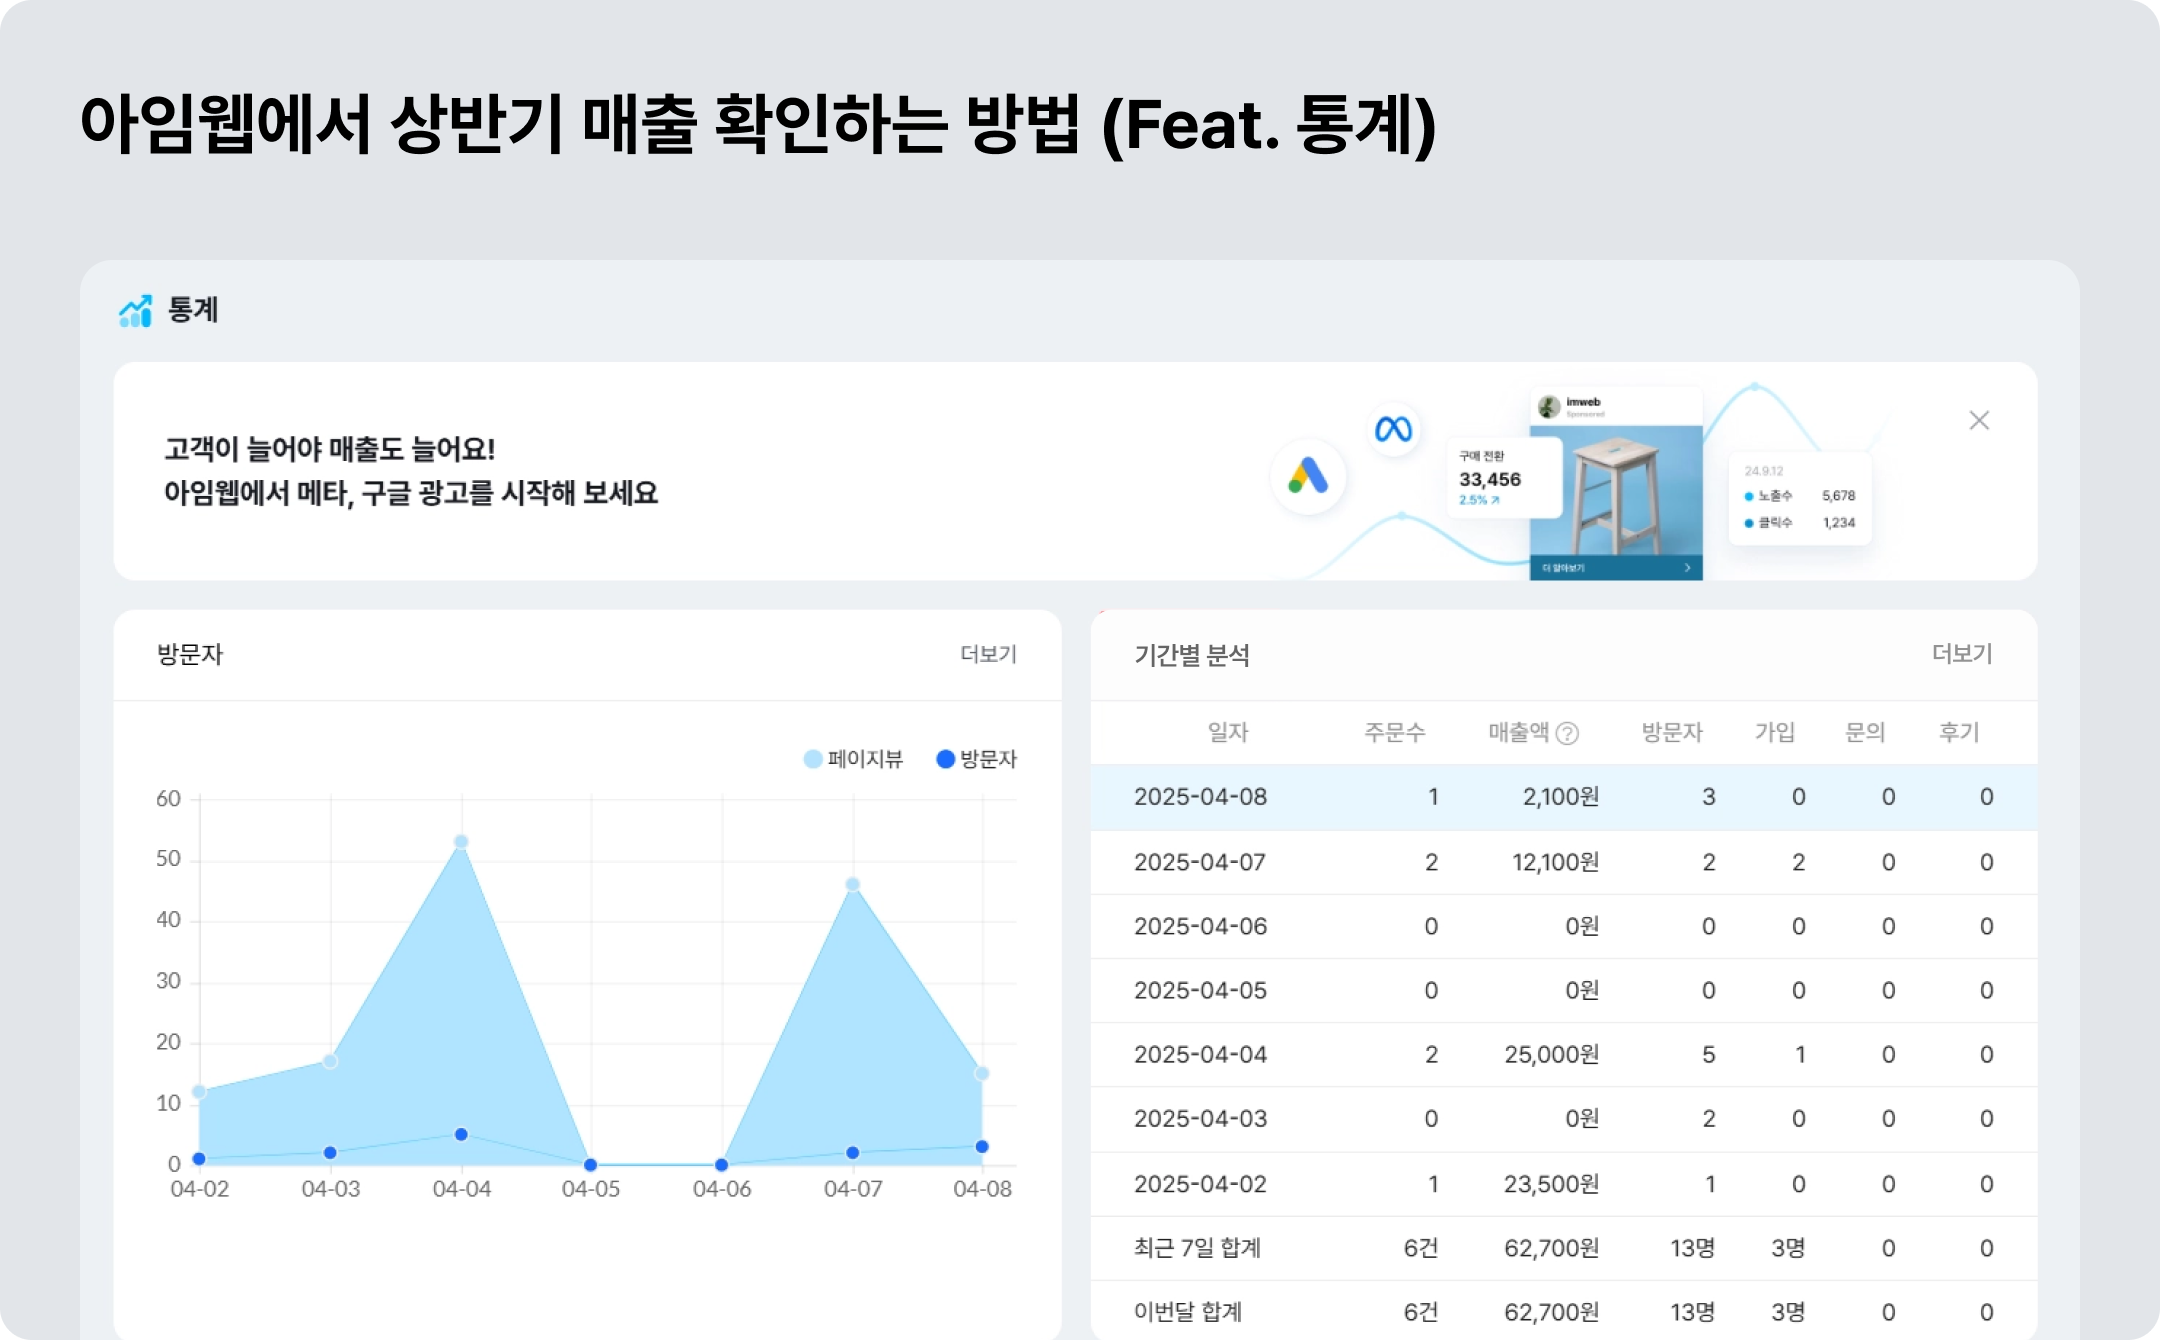2160x1340 pixels.
Task: Click the 주문수 column header
Action: 1394,733
